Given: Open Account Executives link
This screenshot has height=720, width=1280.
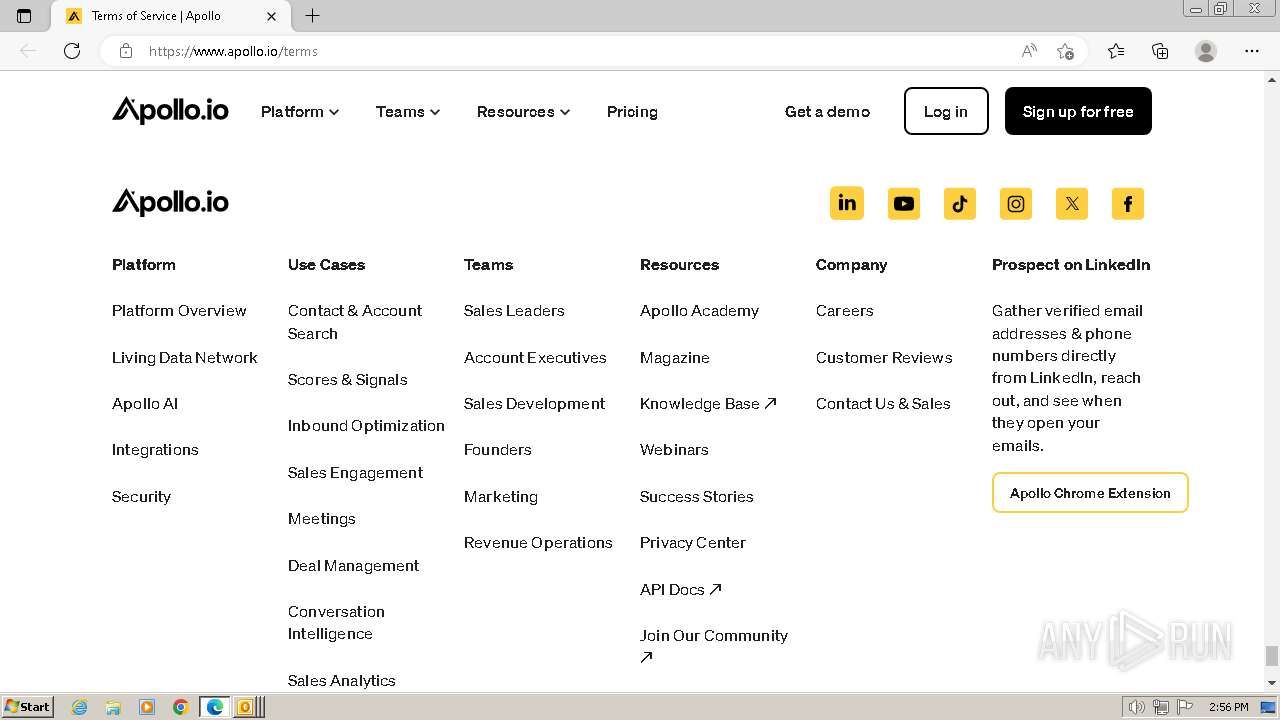Looking at the screenshot, I should (x=535, y=358).
